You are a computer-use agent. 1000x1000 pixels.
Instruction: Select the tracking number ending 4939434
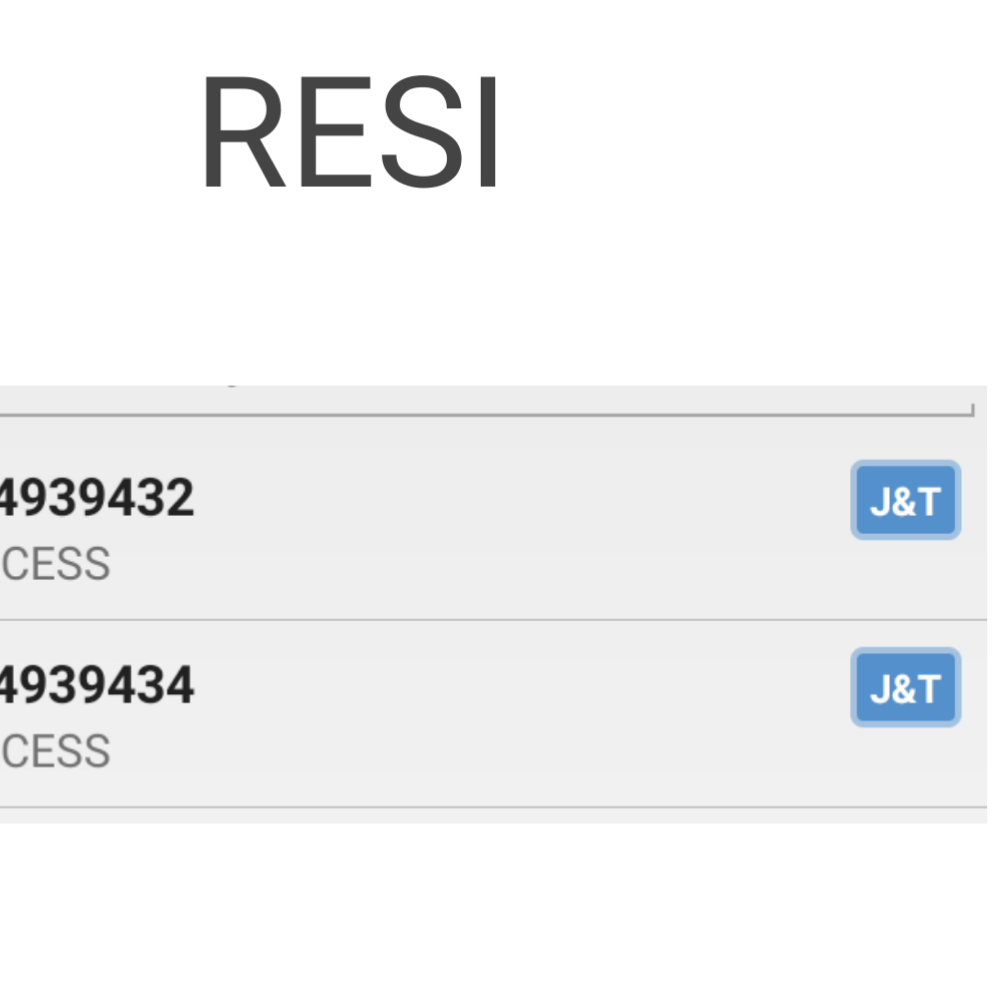click(x=97, y=686)
